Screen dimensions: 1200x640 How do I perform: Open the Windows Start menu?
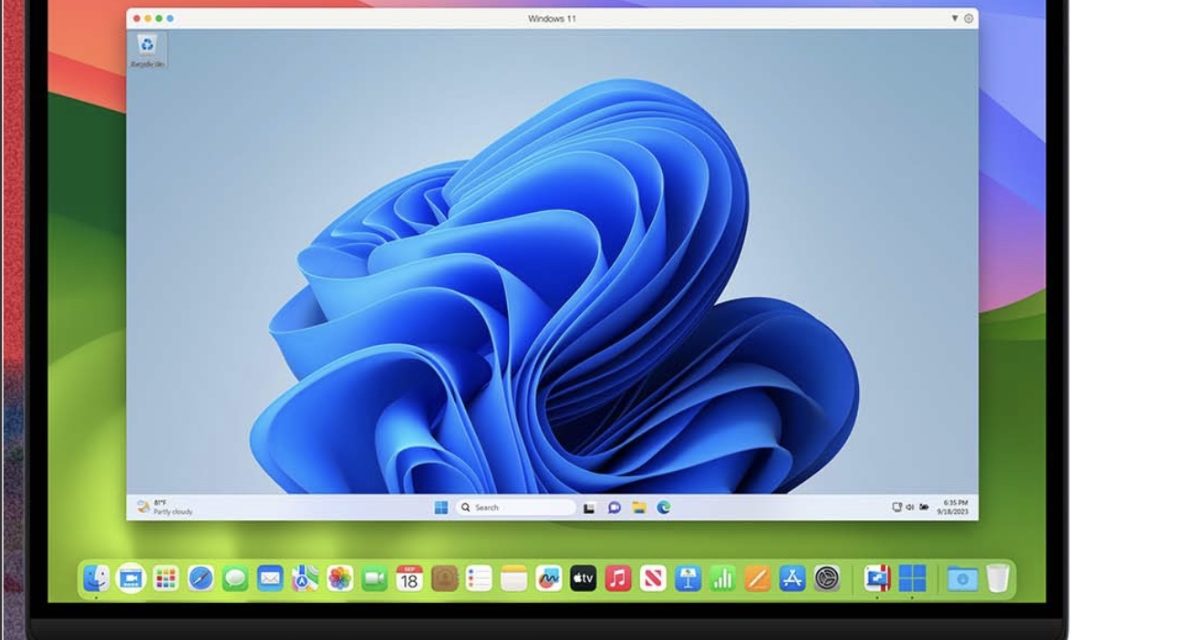[441, 508]
